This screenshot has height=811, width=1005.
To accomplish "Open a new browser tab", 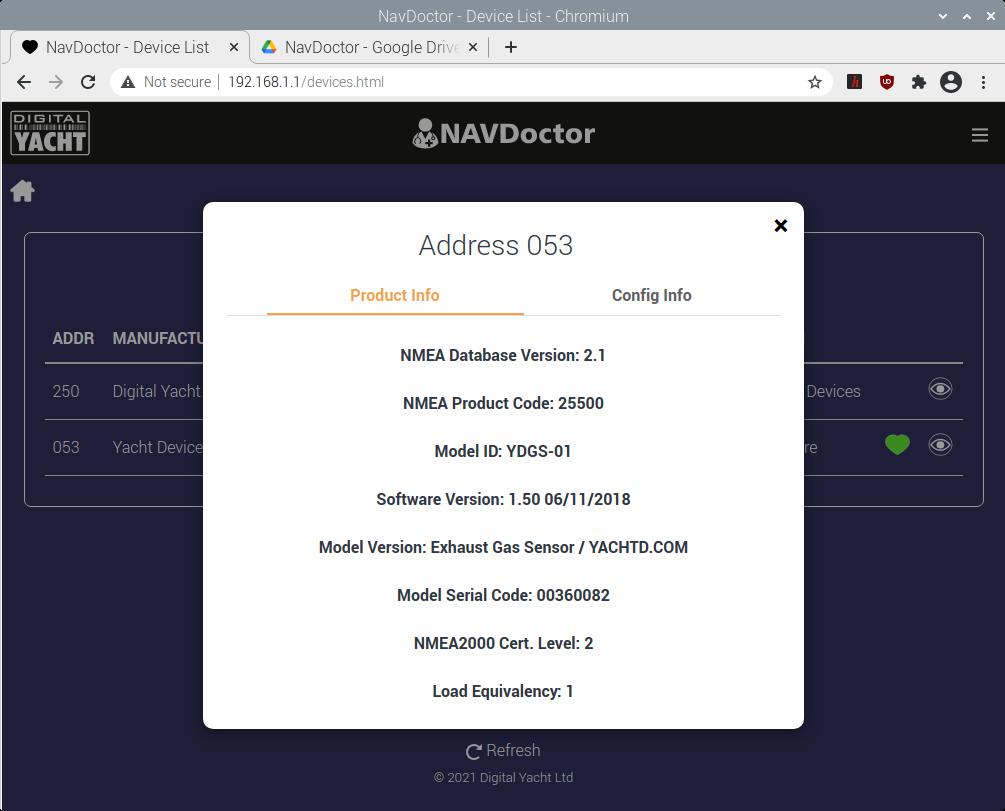I will tap(511, 47).
